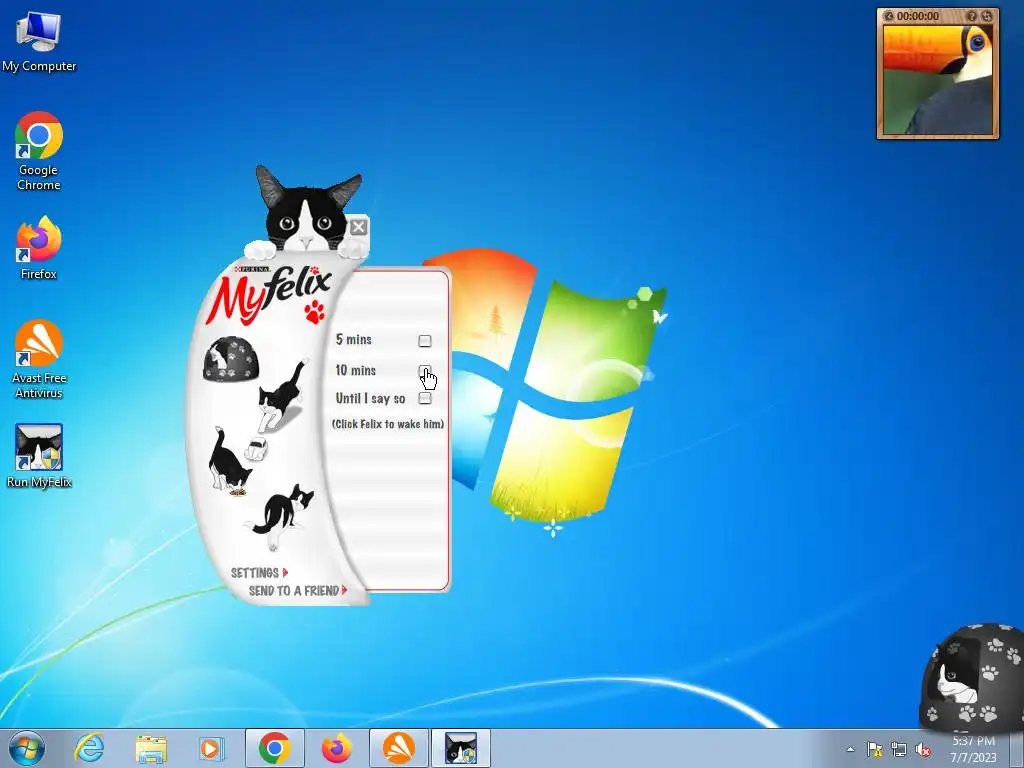The width and height of the screenshot is (1024, 768).
Task: Switch to Chrome in the taskbar
Action: point(274,748)
